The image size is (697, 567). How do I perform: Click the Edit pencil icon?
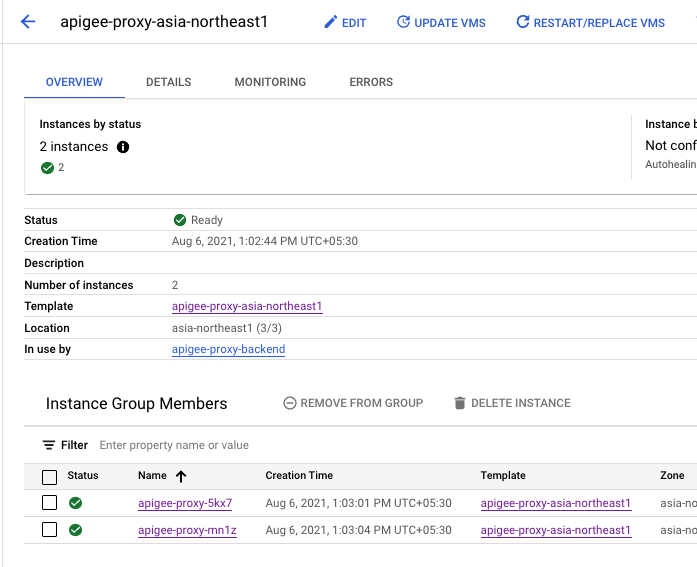[331, 22]
